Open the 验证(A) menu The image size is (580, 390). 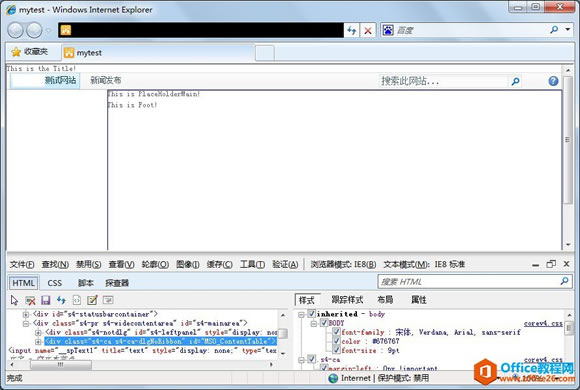coord(285,264)
